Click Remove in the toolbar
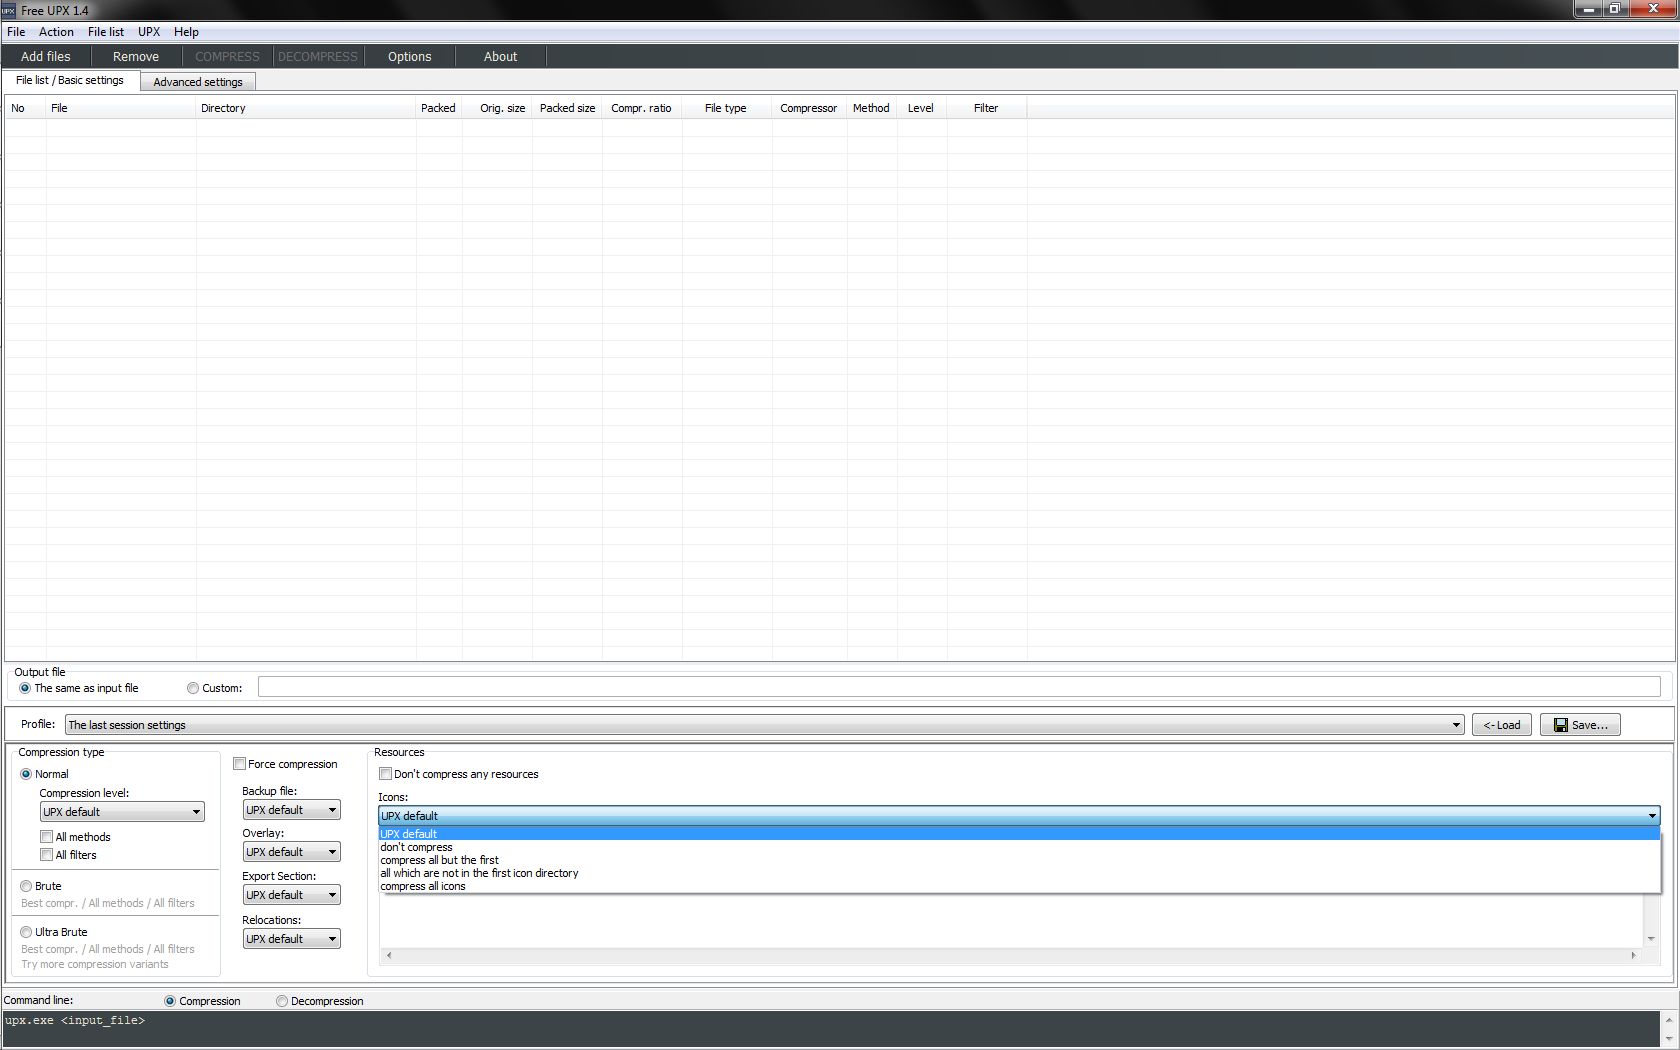 [136, 57]
